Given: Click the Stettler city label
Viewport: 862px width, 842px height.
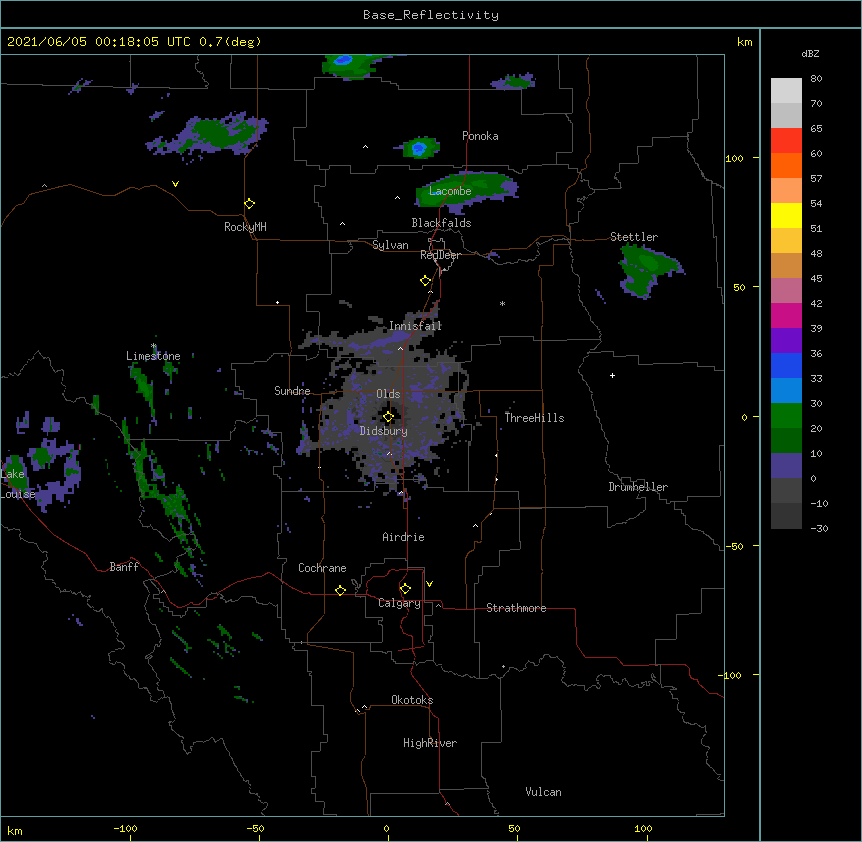Looking at the screenshot, I should tap(633, 237).
